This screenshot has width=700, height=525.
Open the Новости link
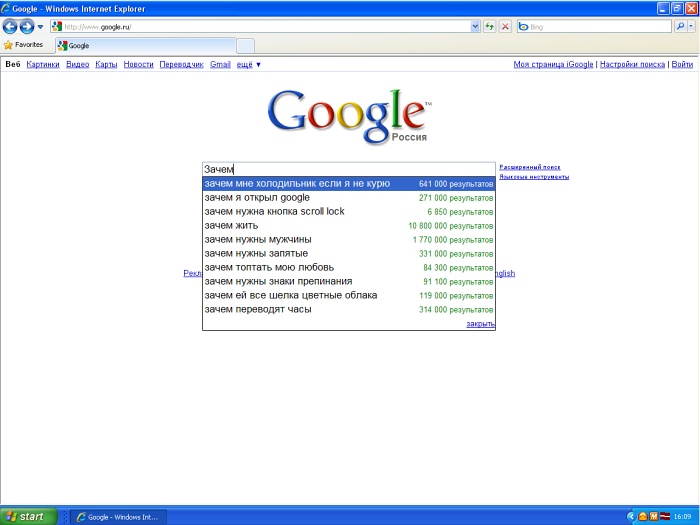[x=138, y=64]
